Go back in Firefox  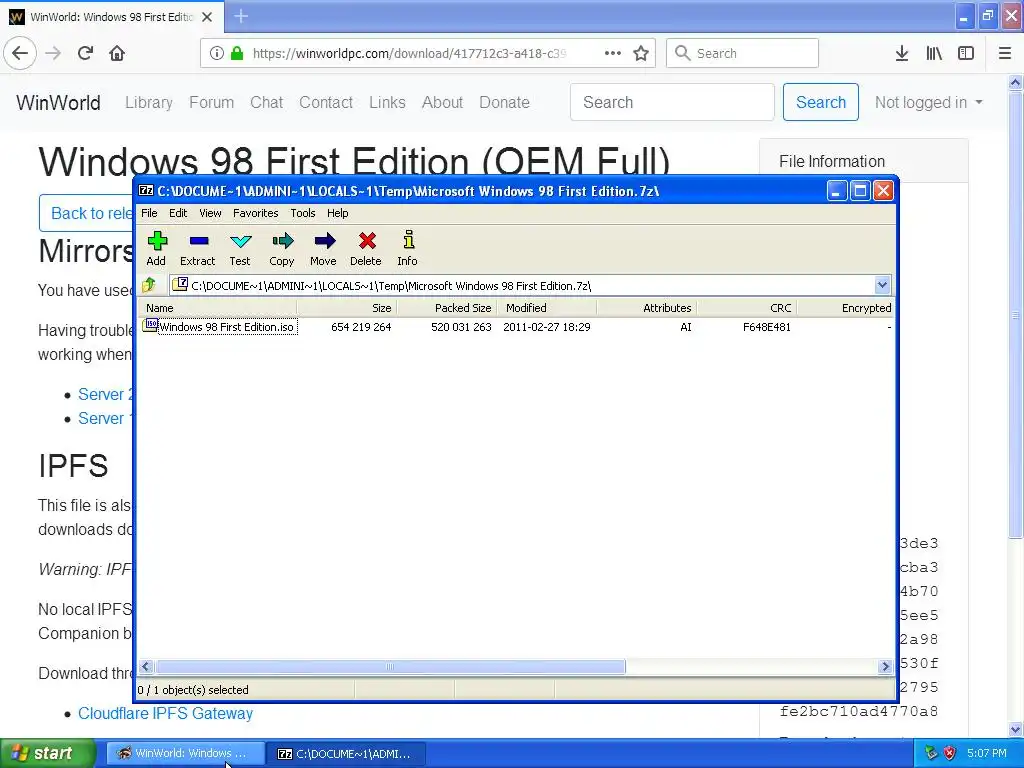click(20, 53)
